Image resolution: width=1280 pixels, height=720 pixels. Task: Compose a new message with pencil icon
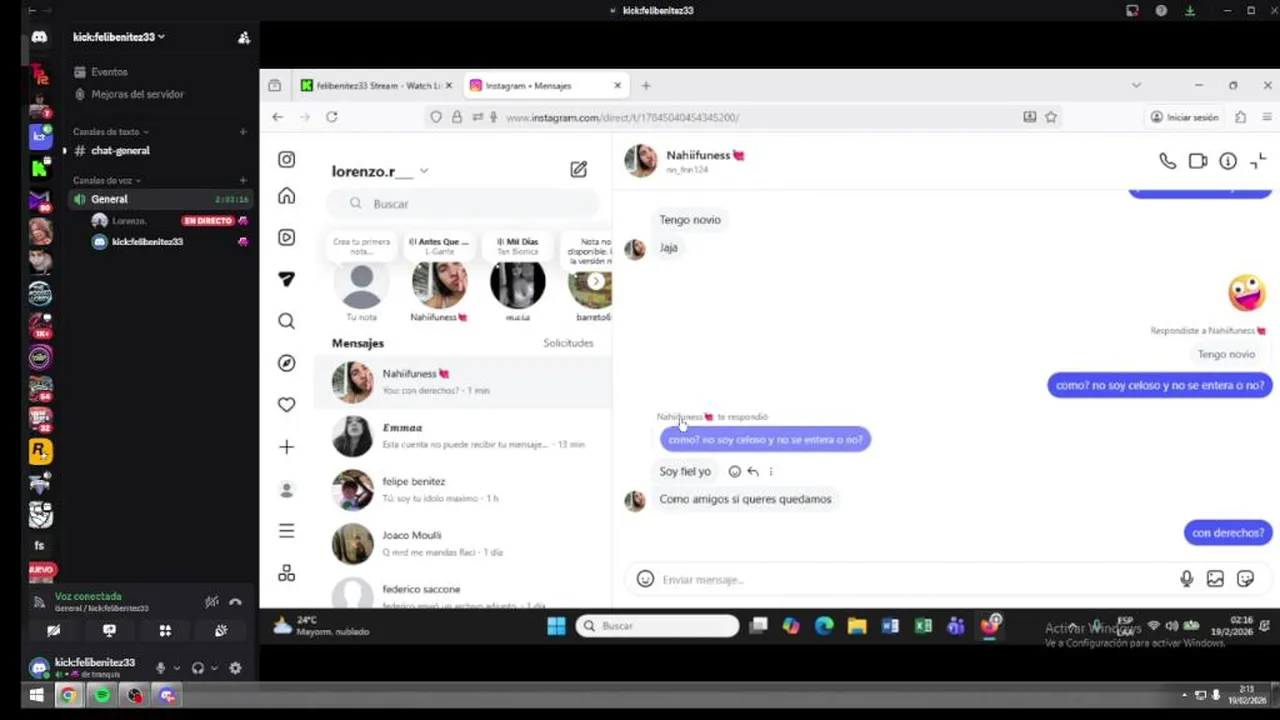point(578,170)
